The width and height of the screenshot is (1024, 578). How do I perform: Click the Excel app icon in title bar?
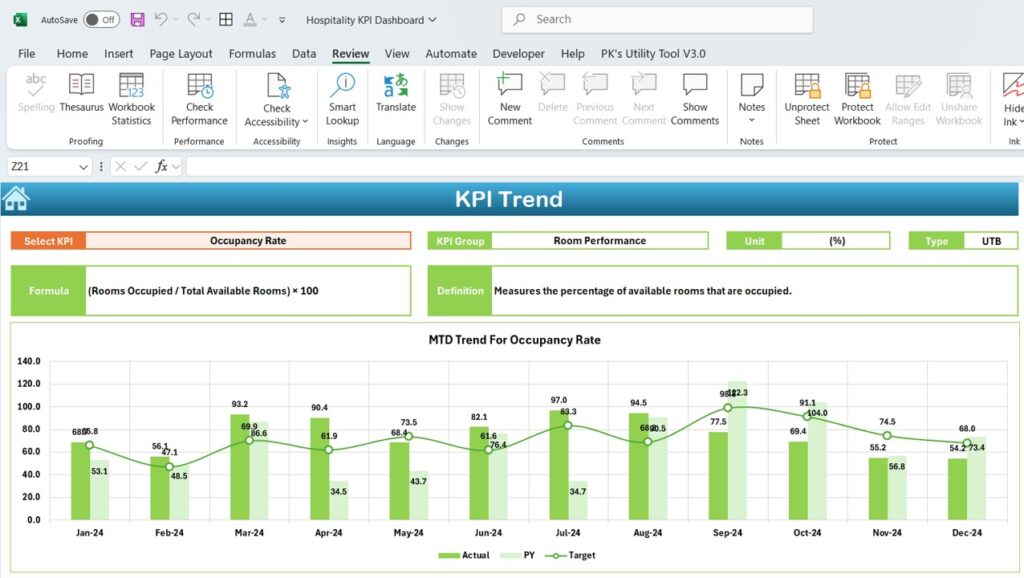point(20,20)
